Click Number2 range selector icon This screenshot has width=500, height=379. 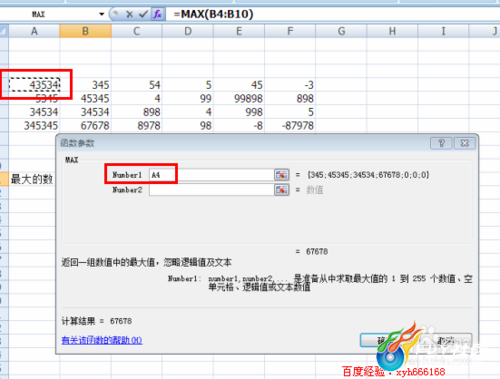point(281,190)
